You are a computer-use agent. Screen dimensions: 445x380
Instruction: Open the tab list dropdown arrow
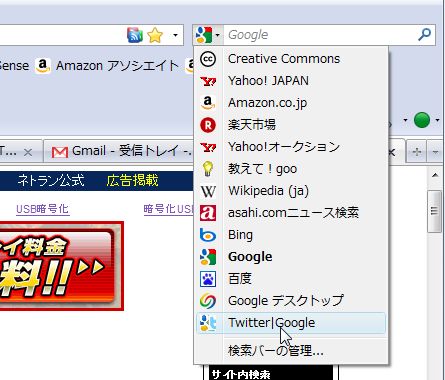(435, 152)
